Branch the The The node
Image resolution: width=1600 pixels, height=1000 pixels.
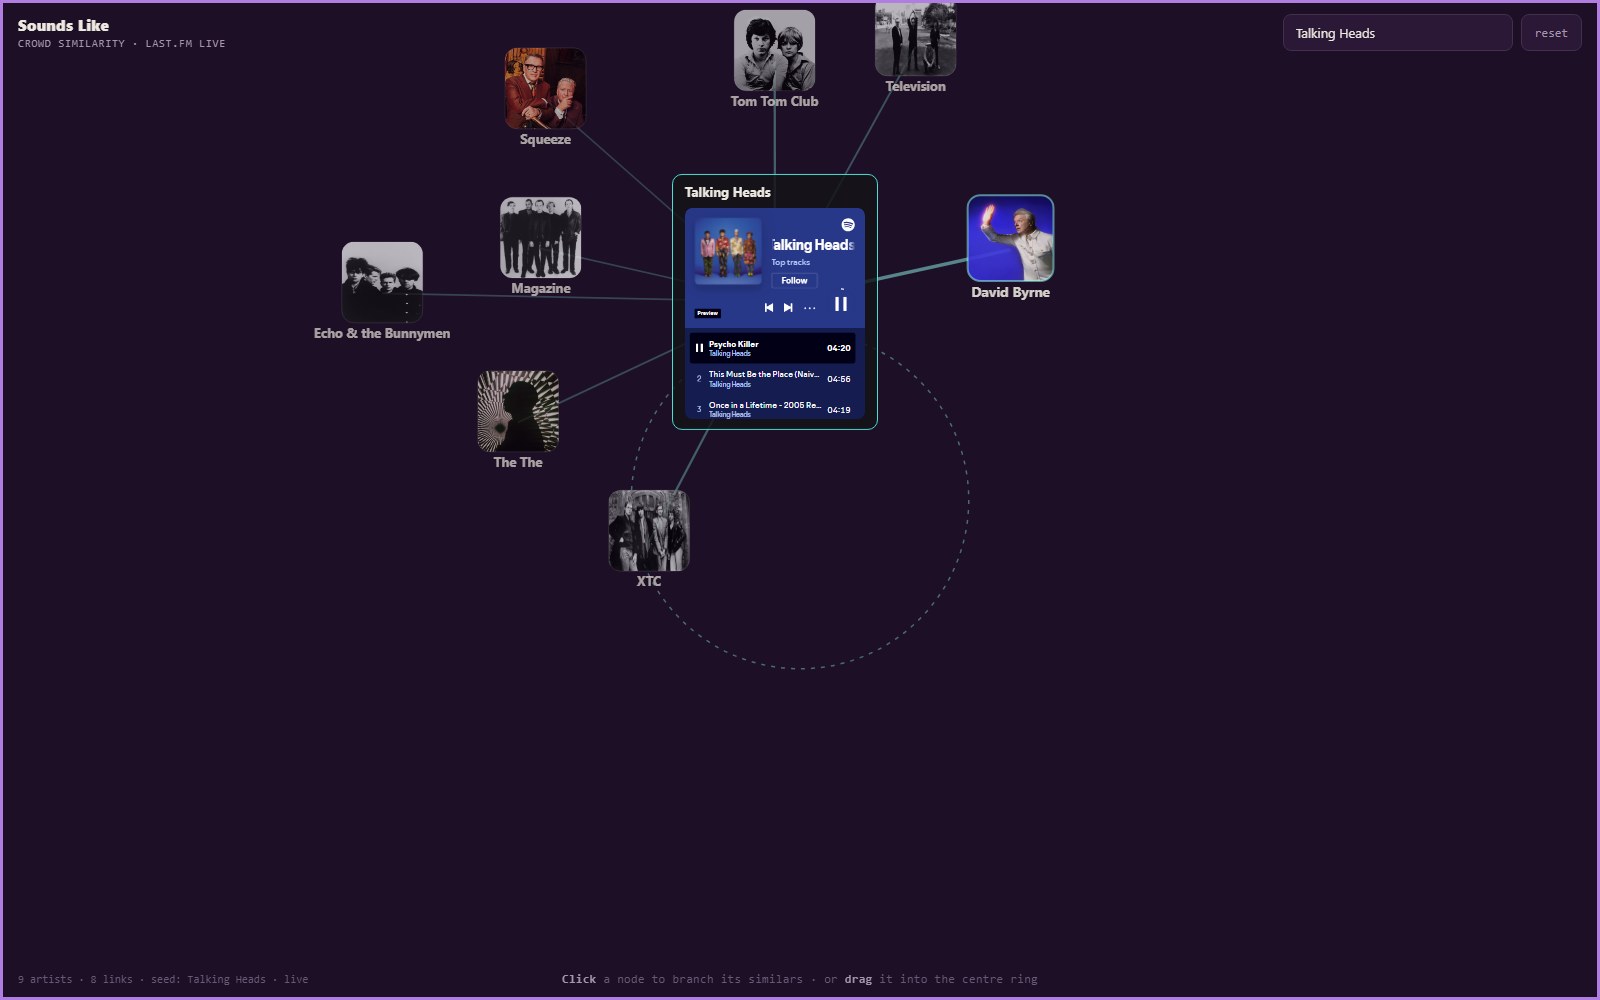[x=518, y=412]
